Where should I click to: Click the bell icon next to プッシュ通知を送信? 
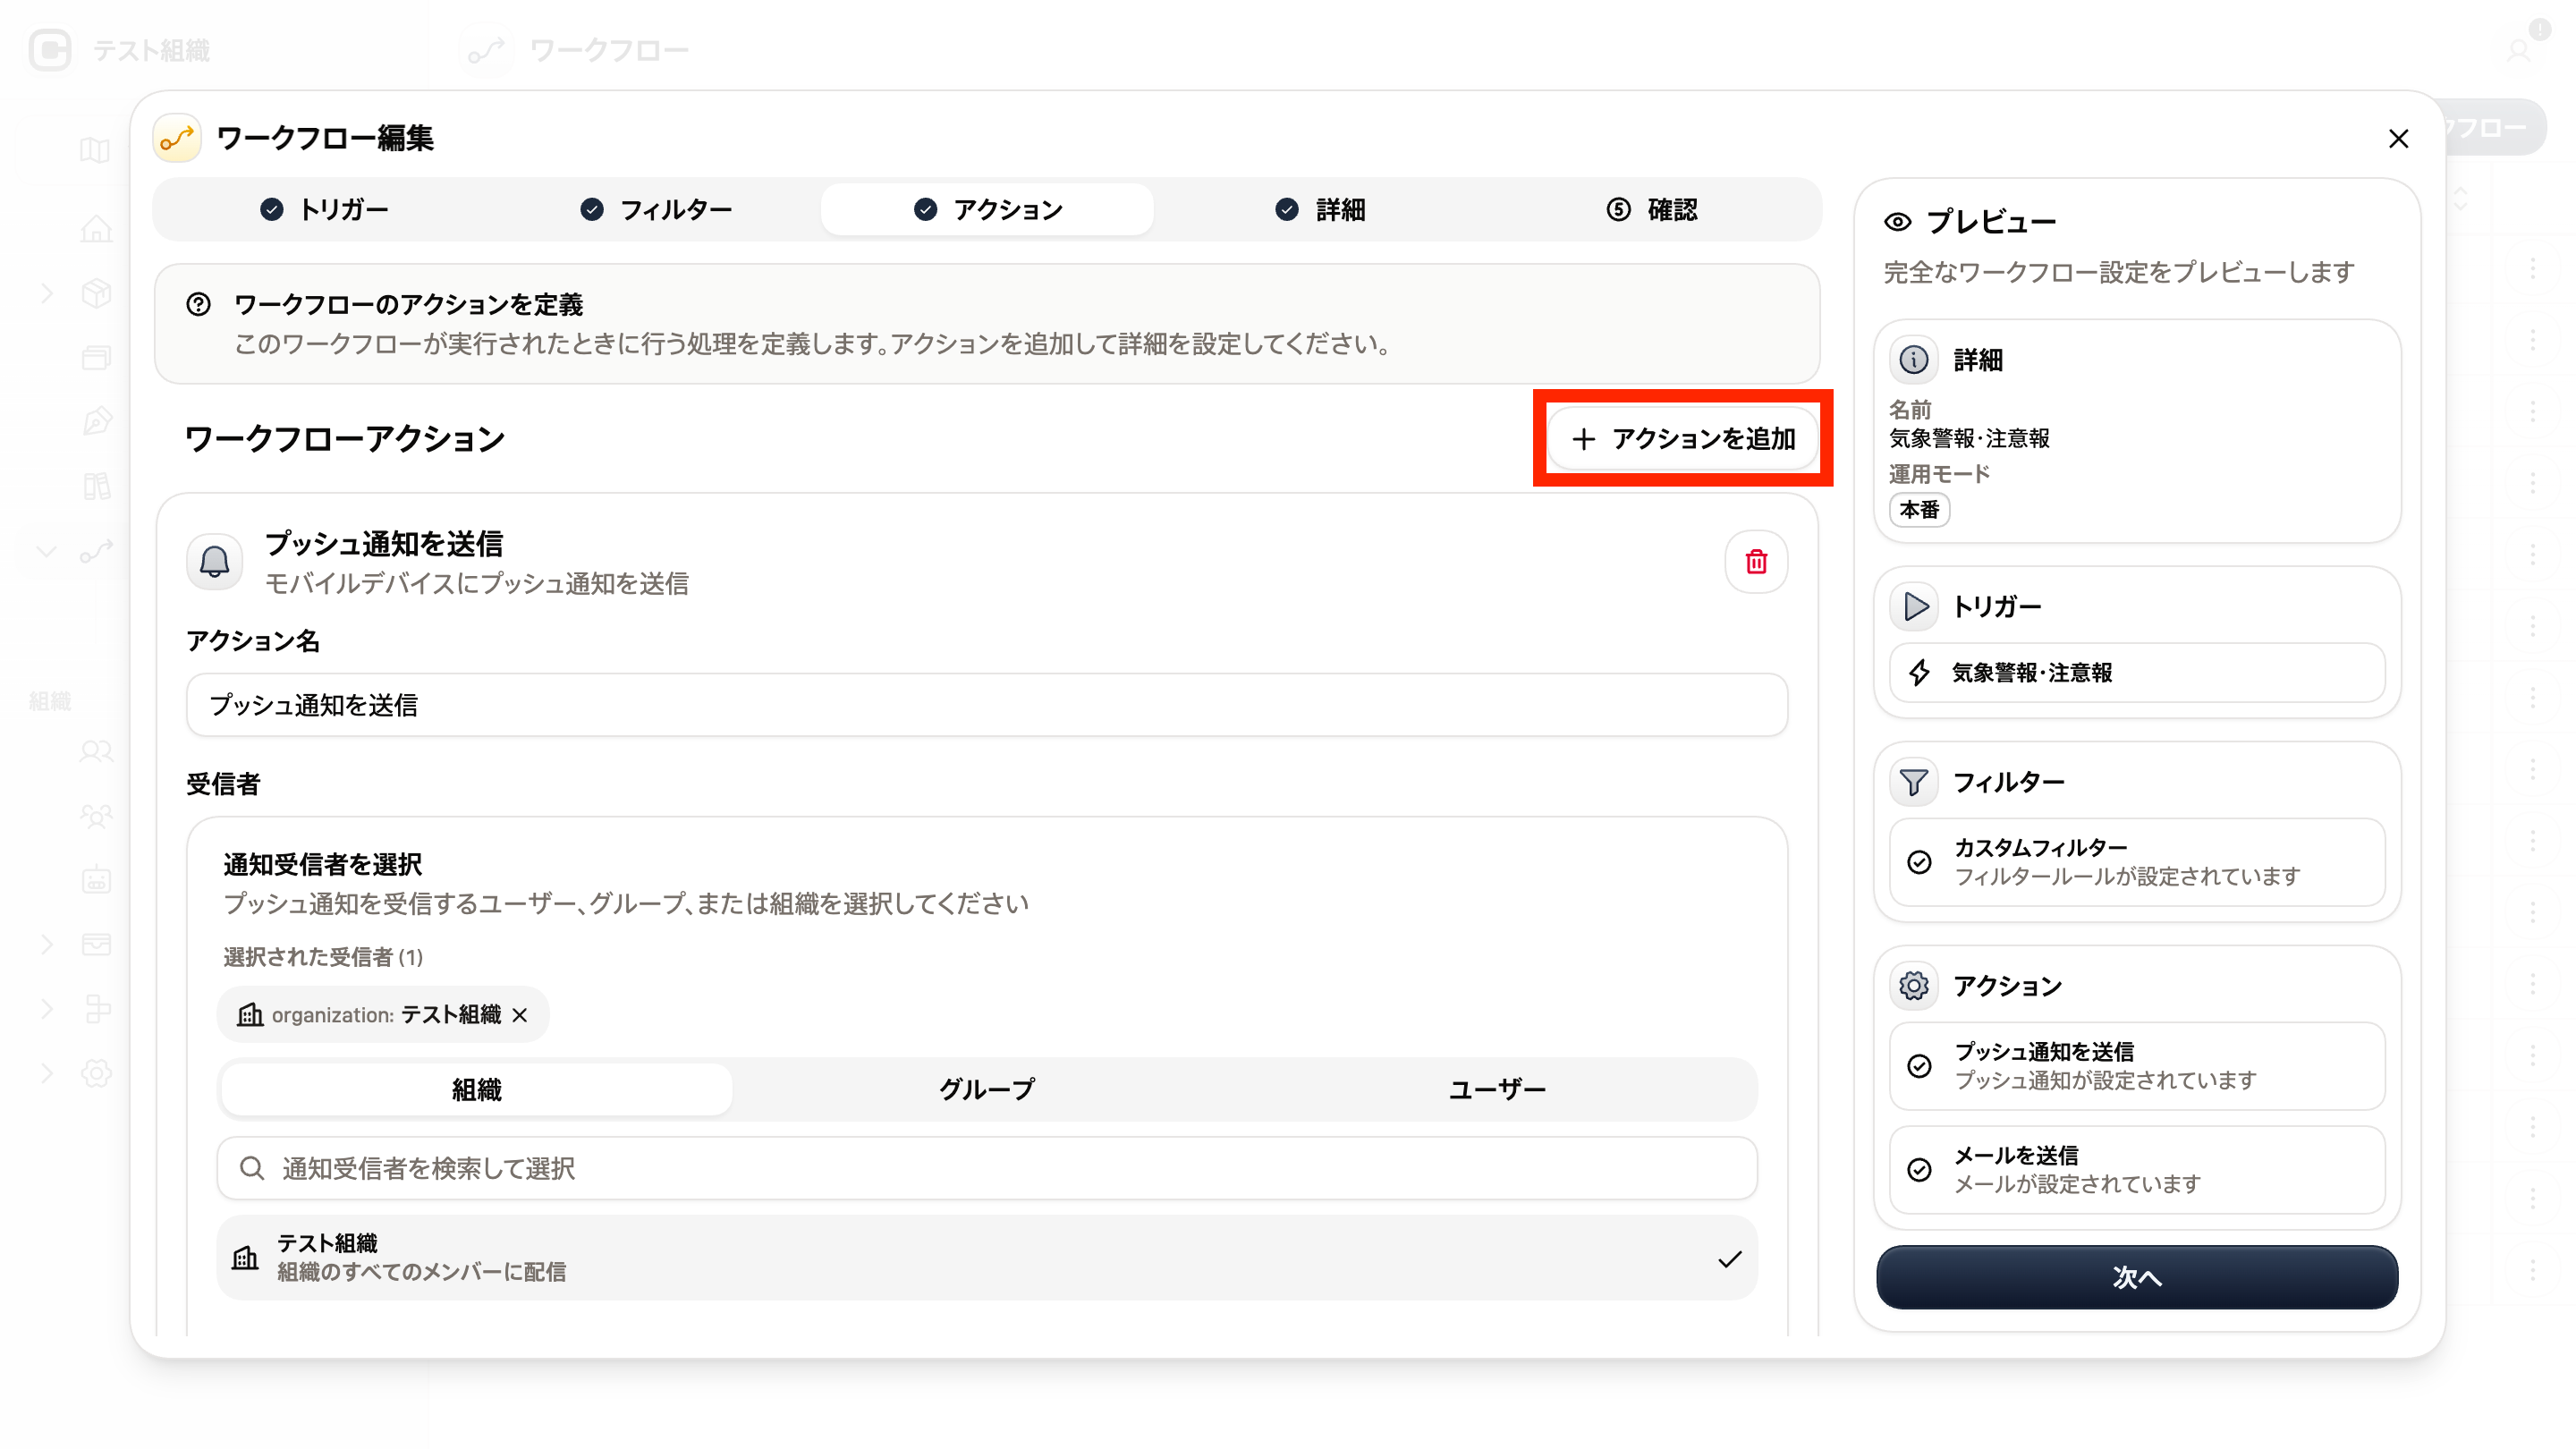(x=215, y=562)
